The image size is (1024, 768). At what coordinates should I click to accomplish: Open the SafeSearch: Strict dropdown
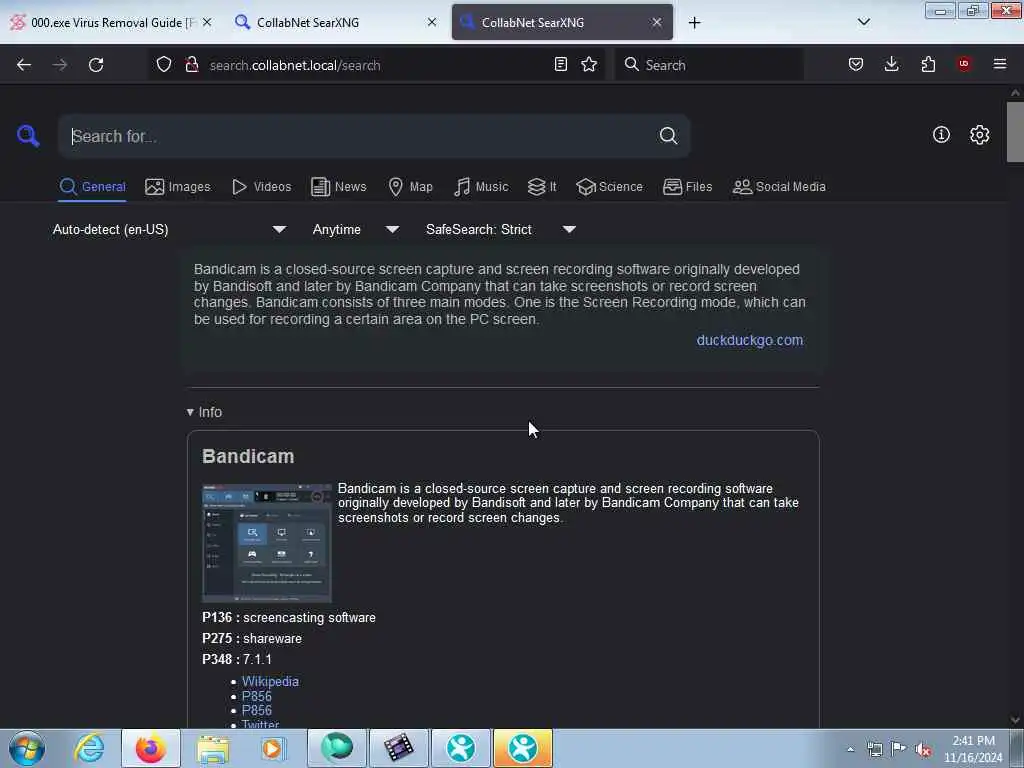[x=500, y=229]
